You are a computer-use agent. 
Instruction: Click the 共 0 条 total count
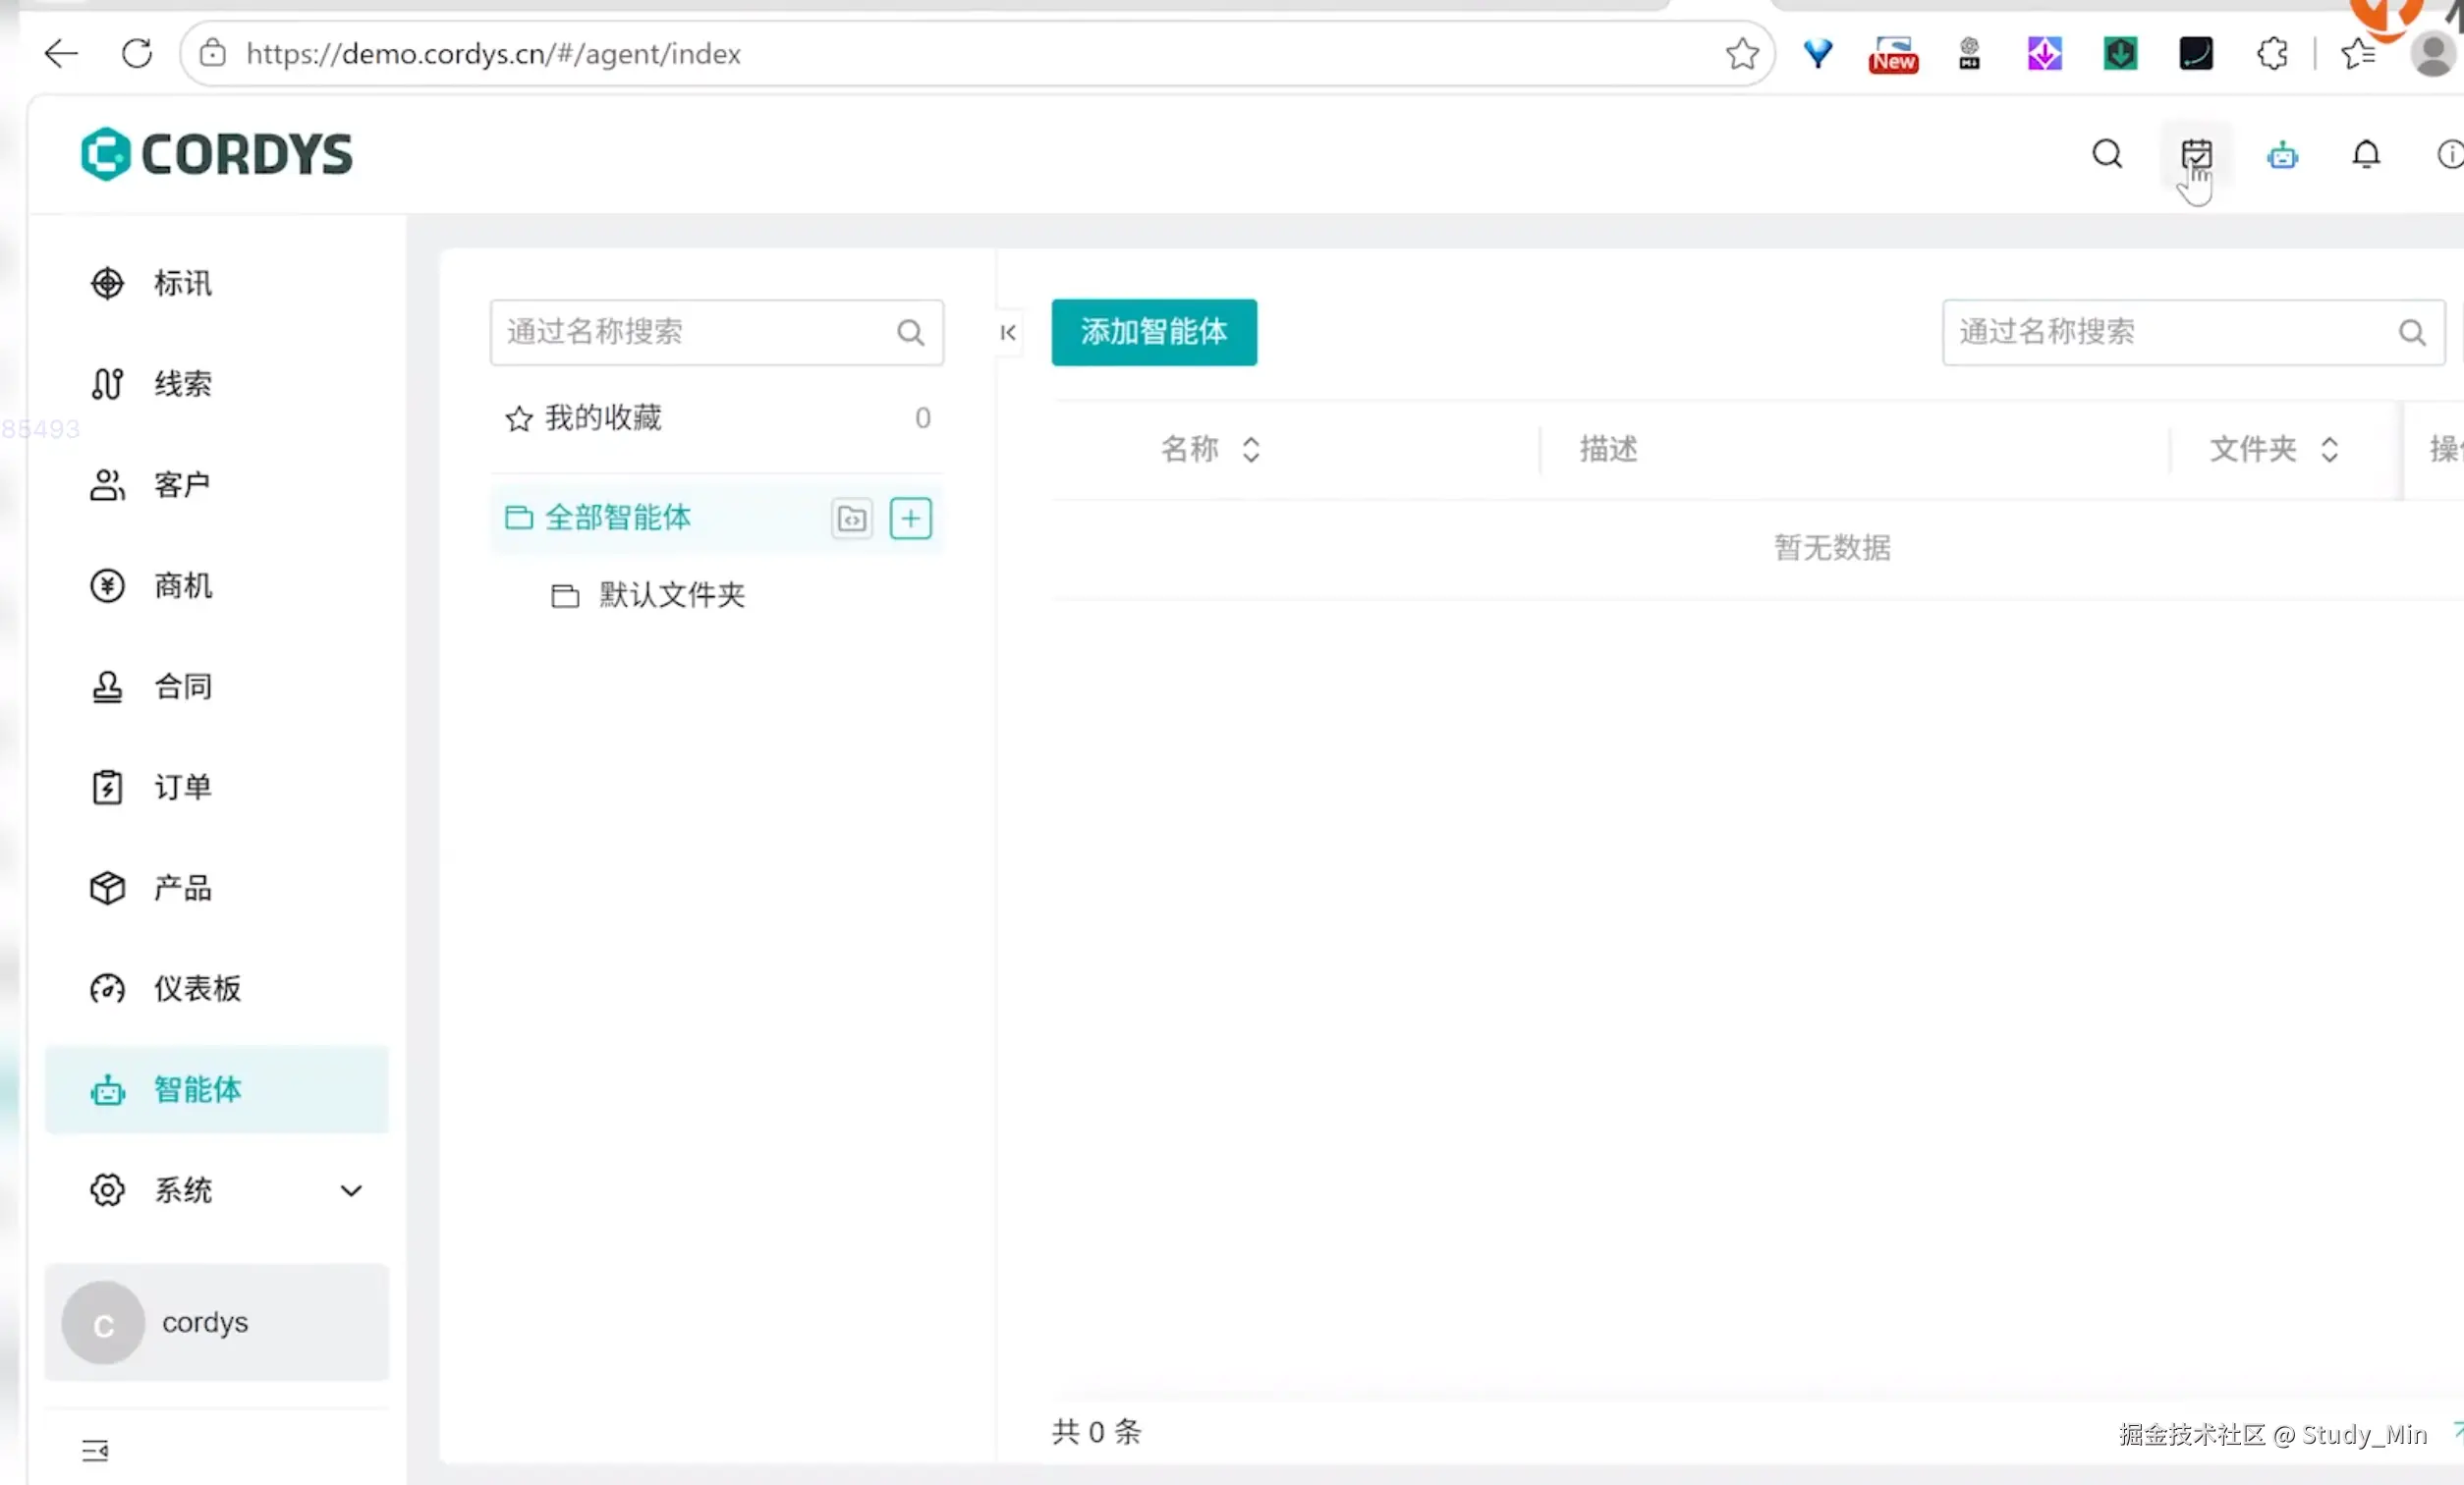point(1096,1432)
